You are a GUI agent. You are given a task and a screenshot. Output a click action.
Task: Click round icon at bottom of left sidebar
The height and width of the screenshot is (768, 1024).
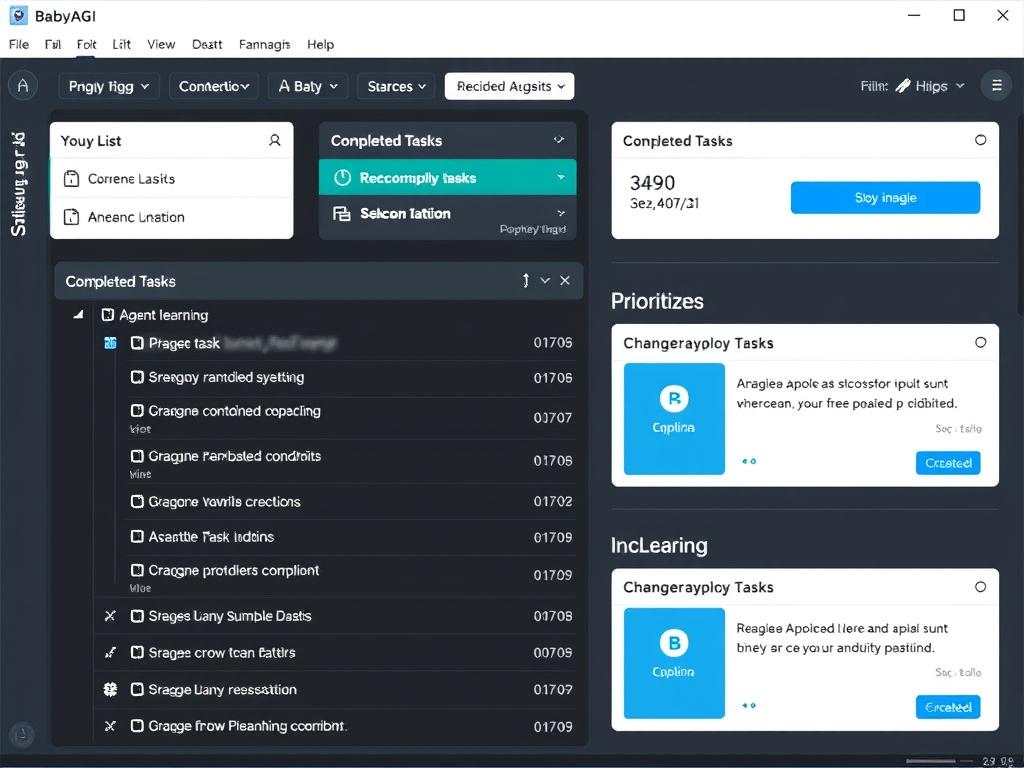[x=22, y=734]
